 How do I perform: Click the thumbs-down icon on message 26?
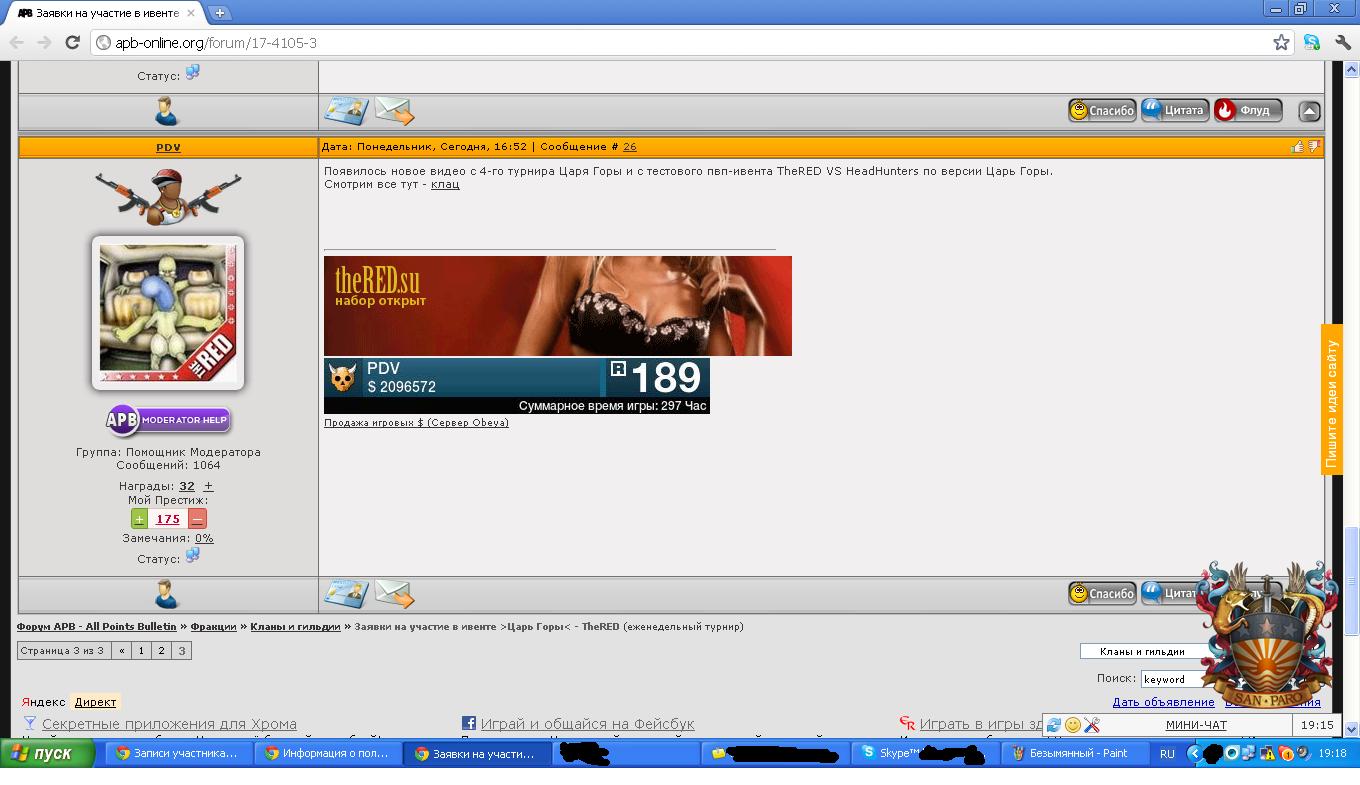pos(1314,147)
